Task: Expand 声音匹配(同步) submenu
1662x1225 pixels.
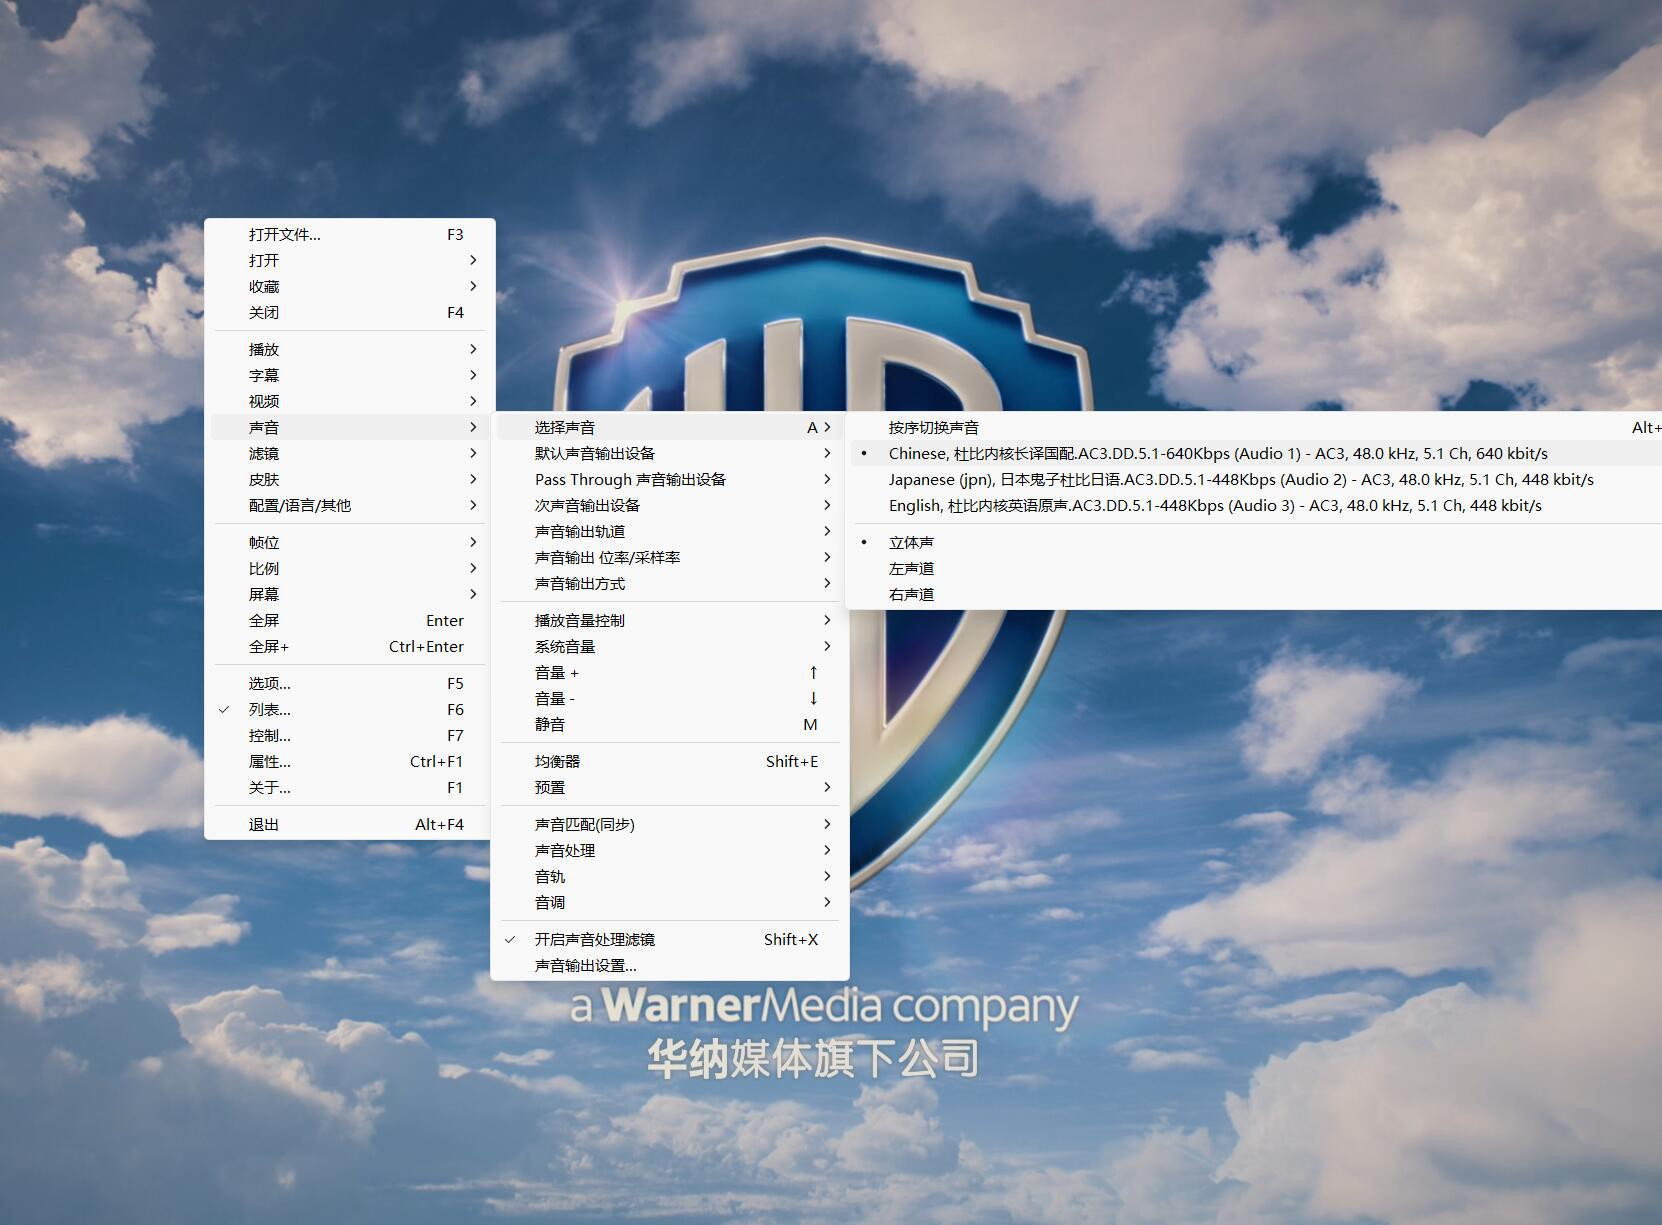Action: [x=670, y=824]
